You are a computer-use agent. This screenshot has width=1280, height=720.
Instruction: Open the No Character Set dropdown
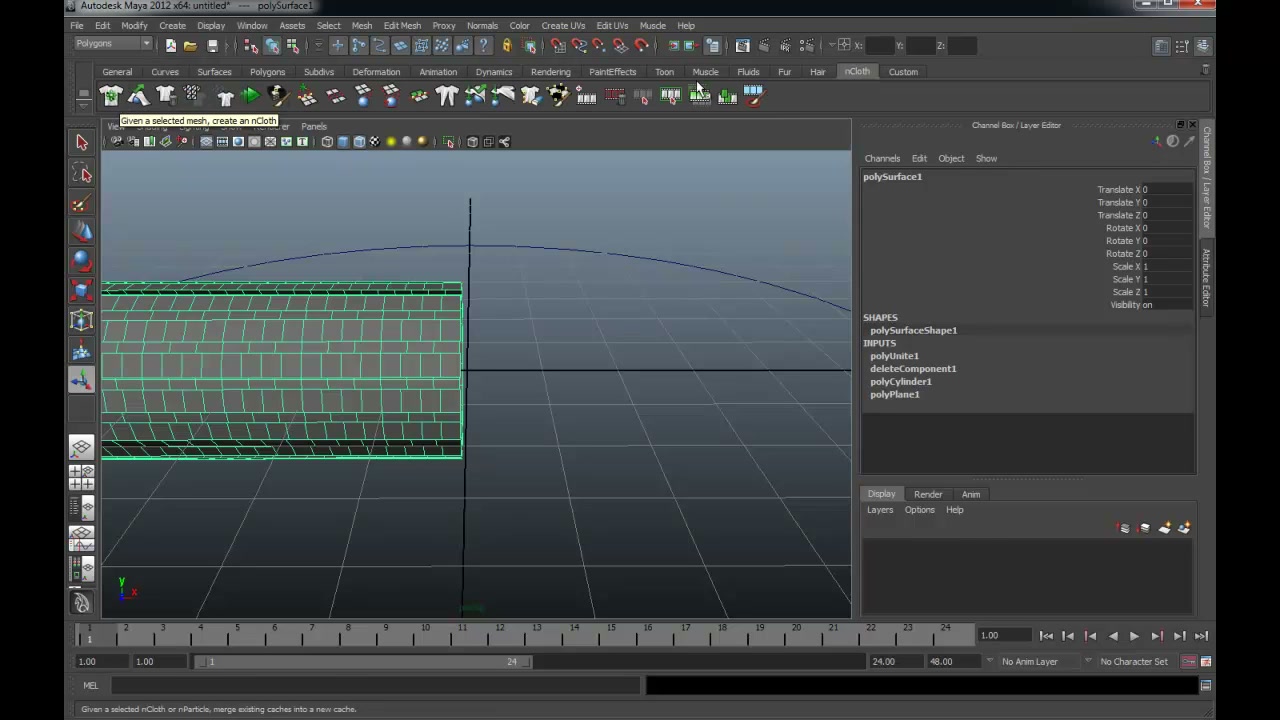point(1134,661)
